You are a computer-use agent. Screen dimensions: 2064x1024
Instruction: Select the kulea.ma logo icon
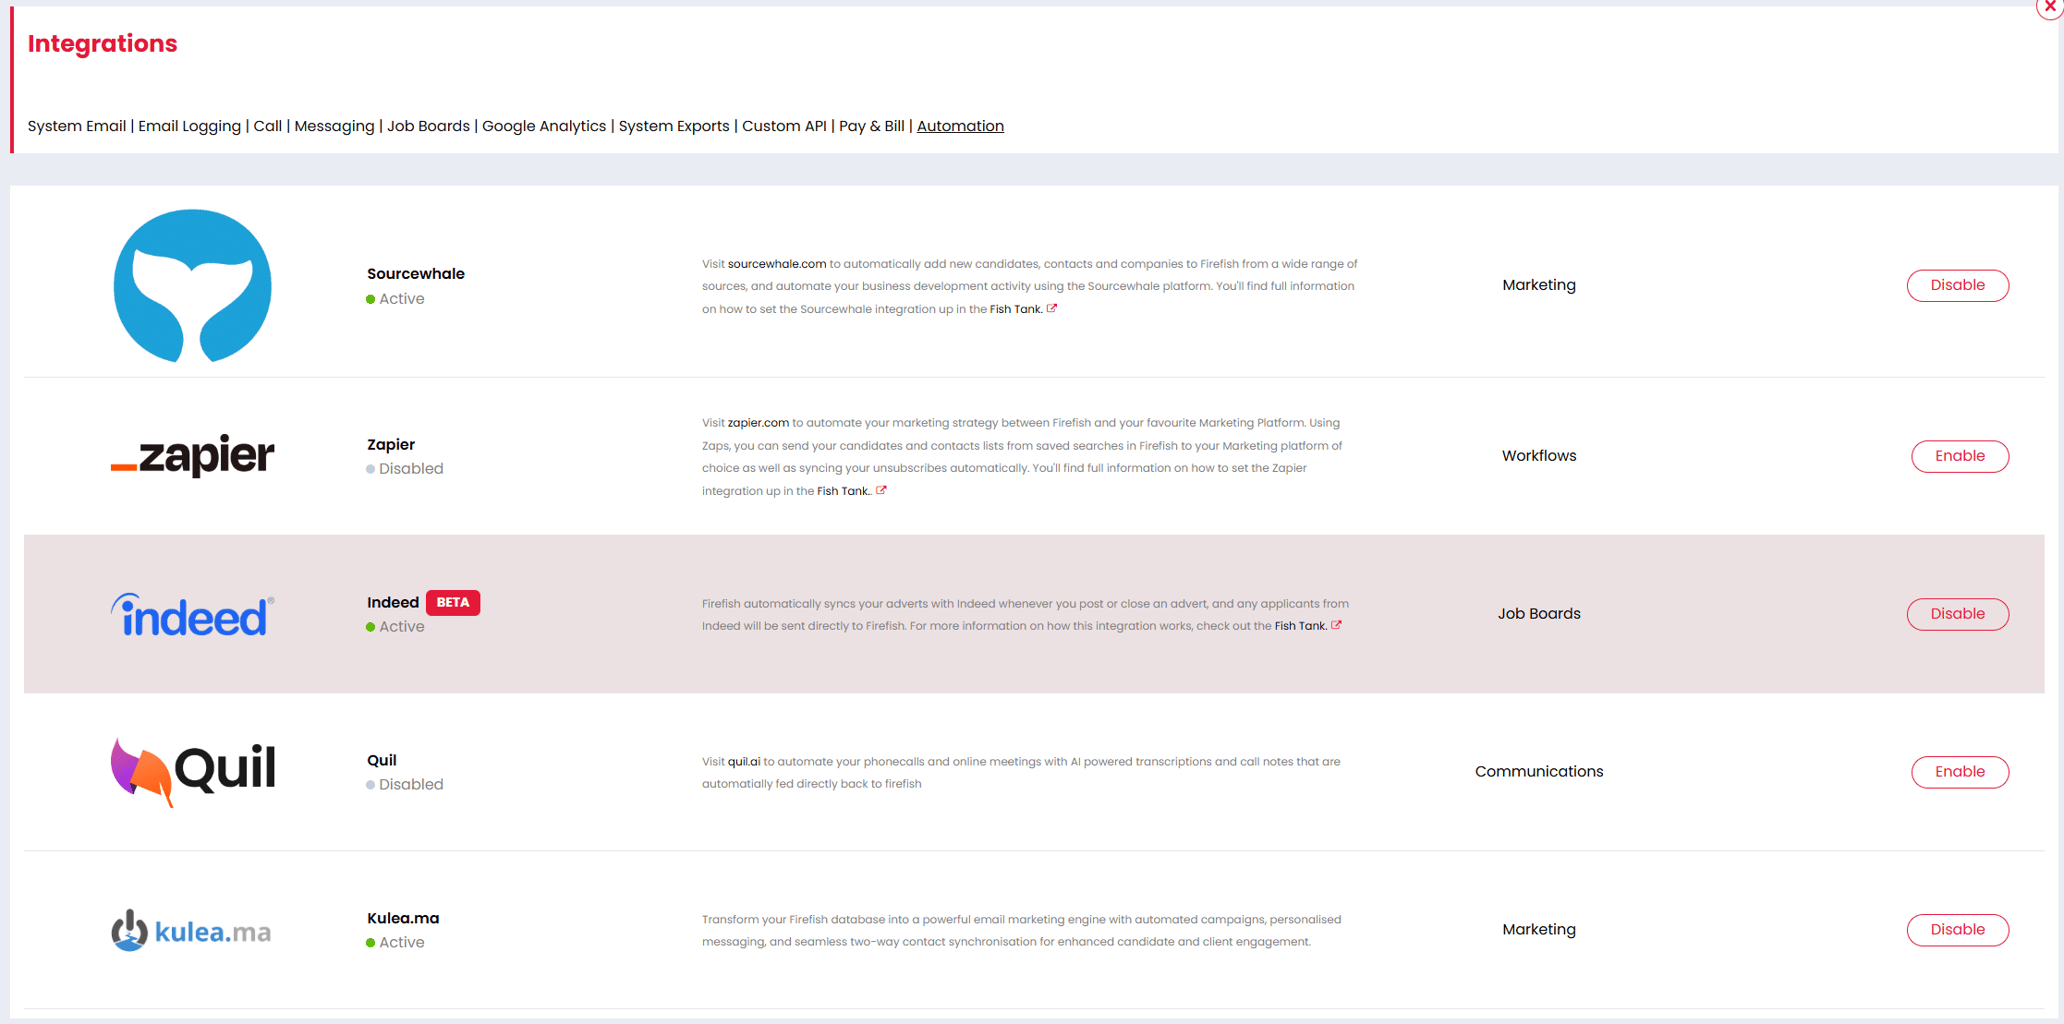pyautogui.click(x=131, y=929)
